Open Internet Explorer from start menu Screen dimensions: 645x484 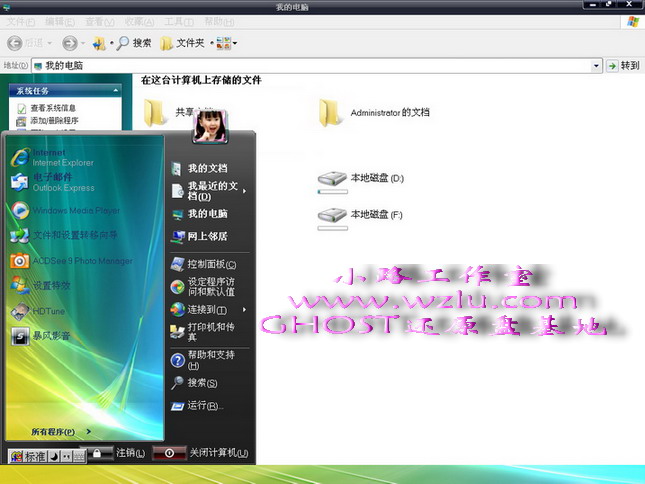click(x=50, y=157)
